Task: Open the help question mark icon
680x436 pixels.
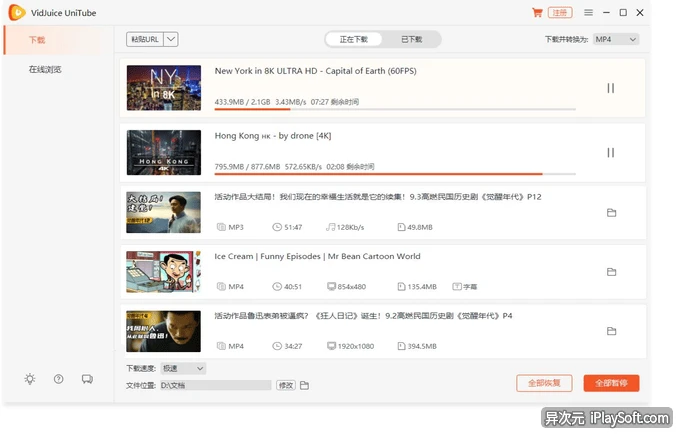Action: (59, 379)
